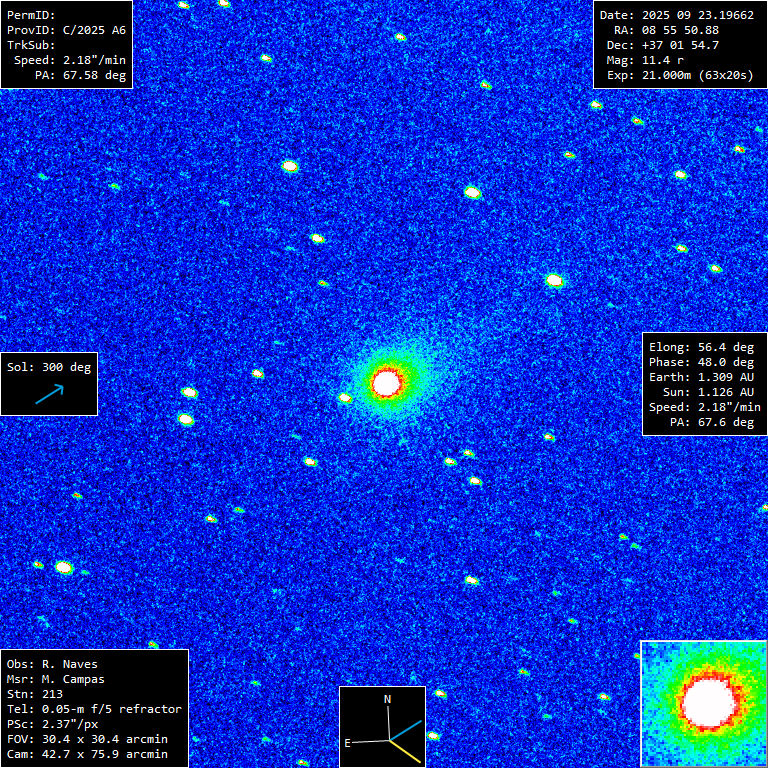Click the E label on the compass
The height and width of the screenshot is (768, 768).
point(348,743)
